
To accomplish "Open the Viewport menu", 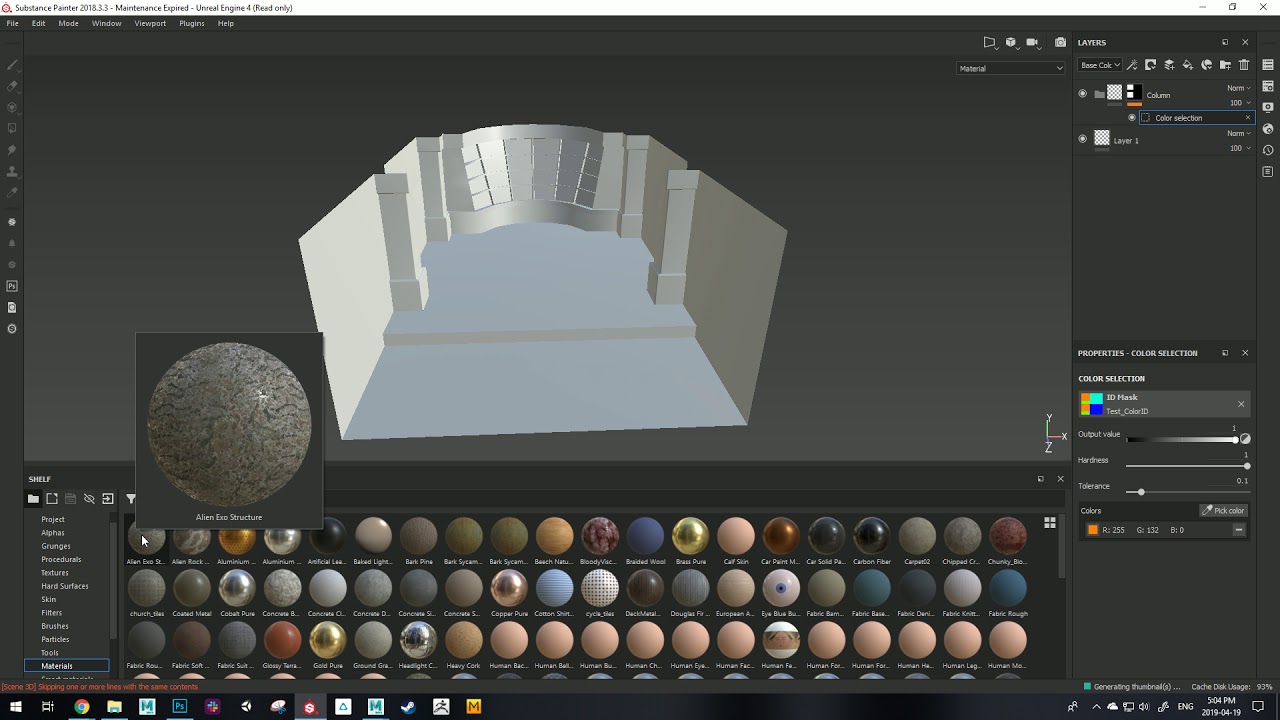I will click(x=150, y=23).
